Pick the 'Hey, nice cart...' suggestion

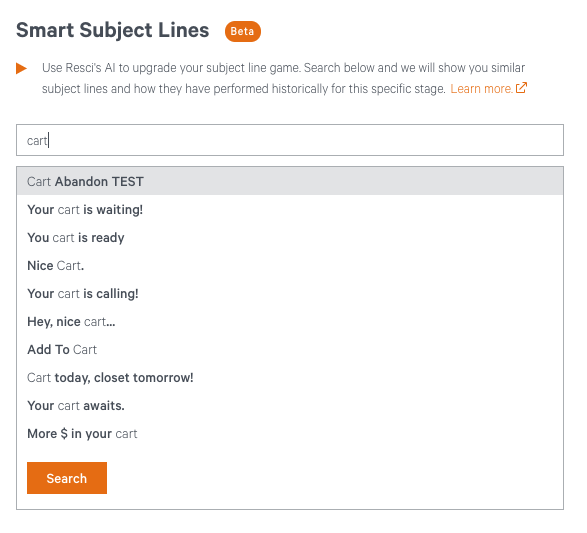[x=290, y=322]
